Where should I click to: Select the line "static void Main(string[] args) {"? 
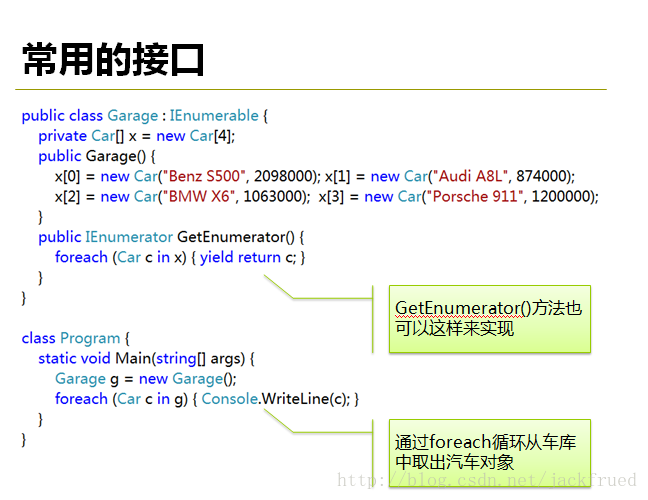146,359
